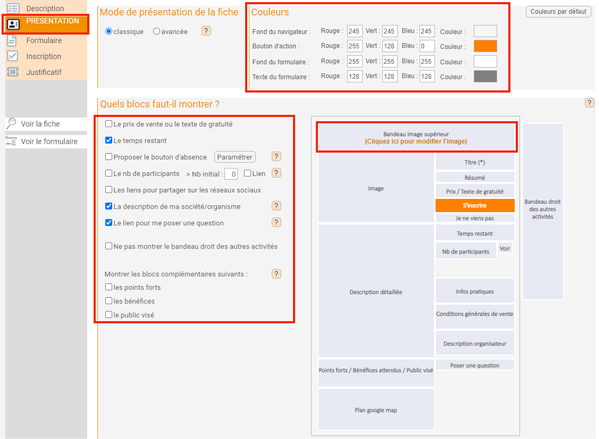
Task: Click the orange Bouton d'action color swatch
Action: click(485, 46)
